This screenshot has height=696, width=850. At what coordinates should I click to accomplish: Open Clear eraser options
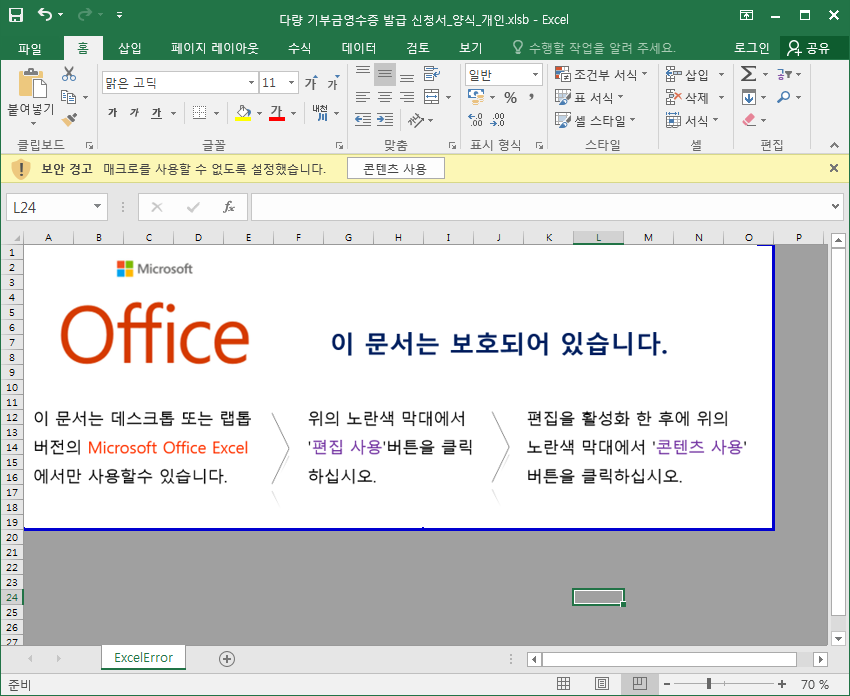(x=749, y=120)
